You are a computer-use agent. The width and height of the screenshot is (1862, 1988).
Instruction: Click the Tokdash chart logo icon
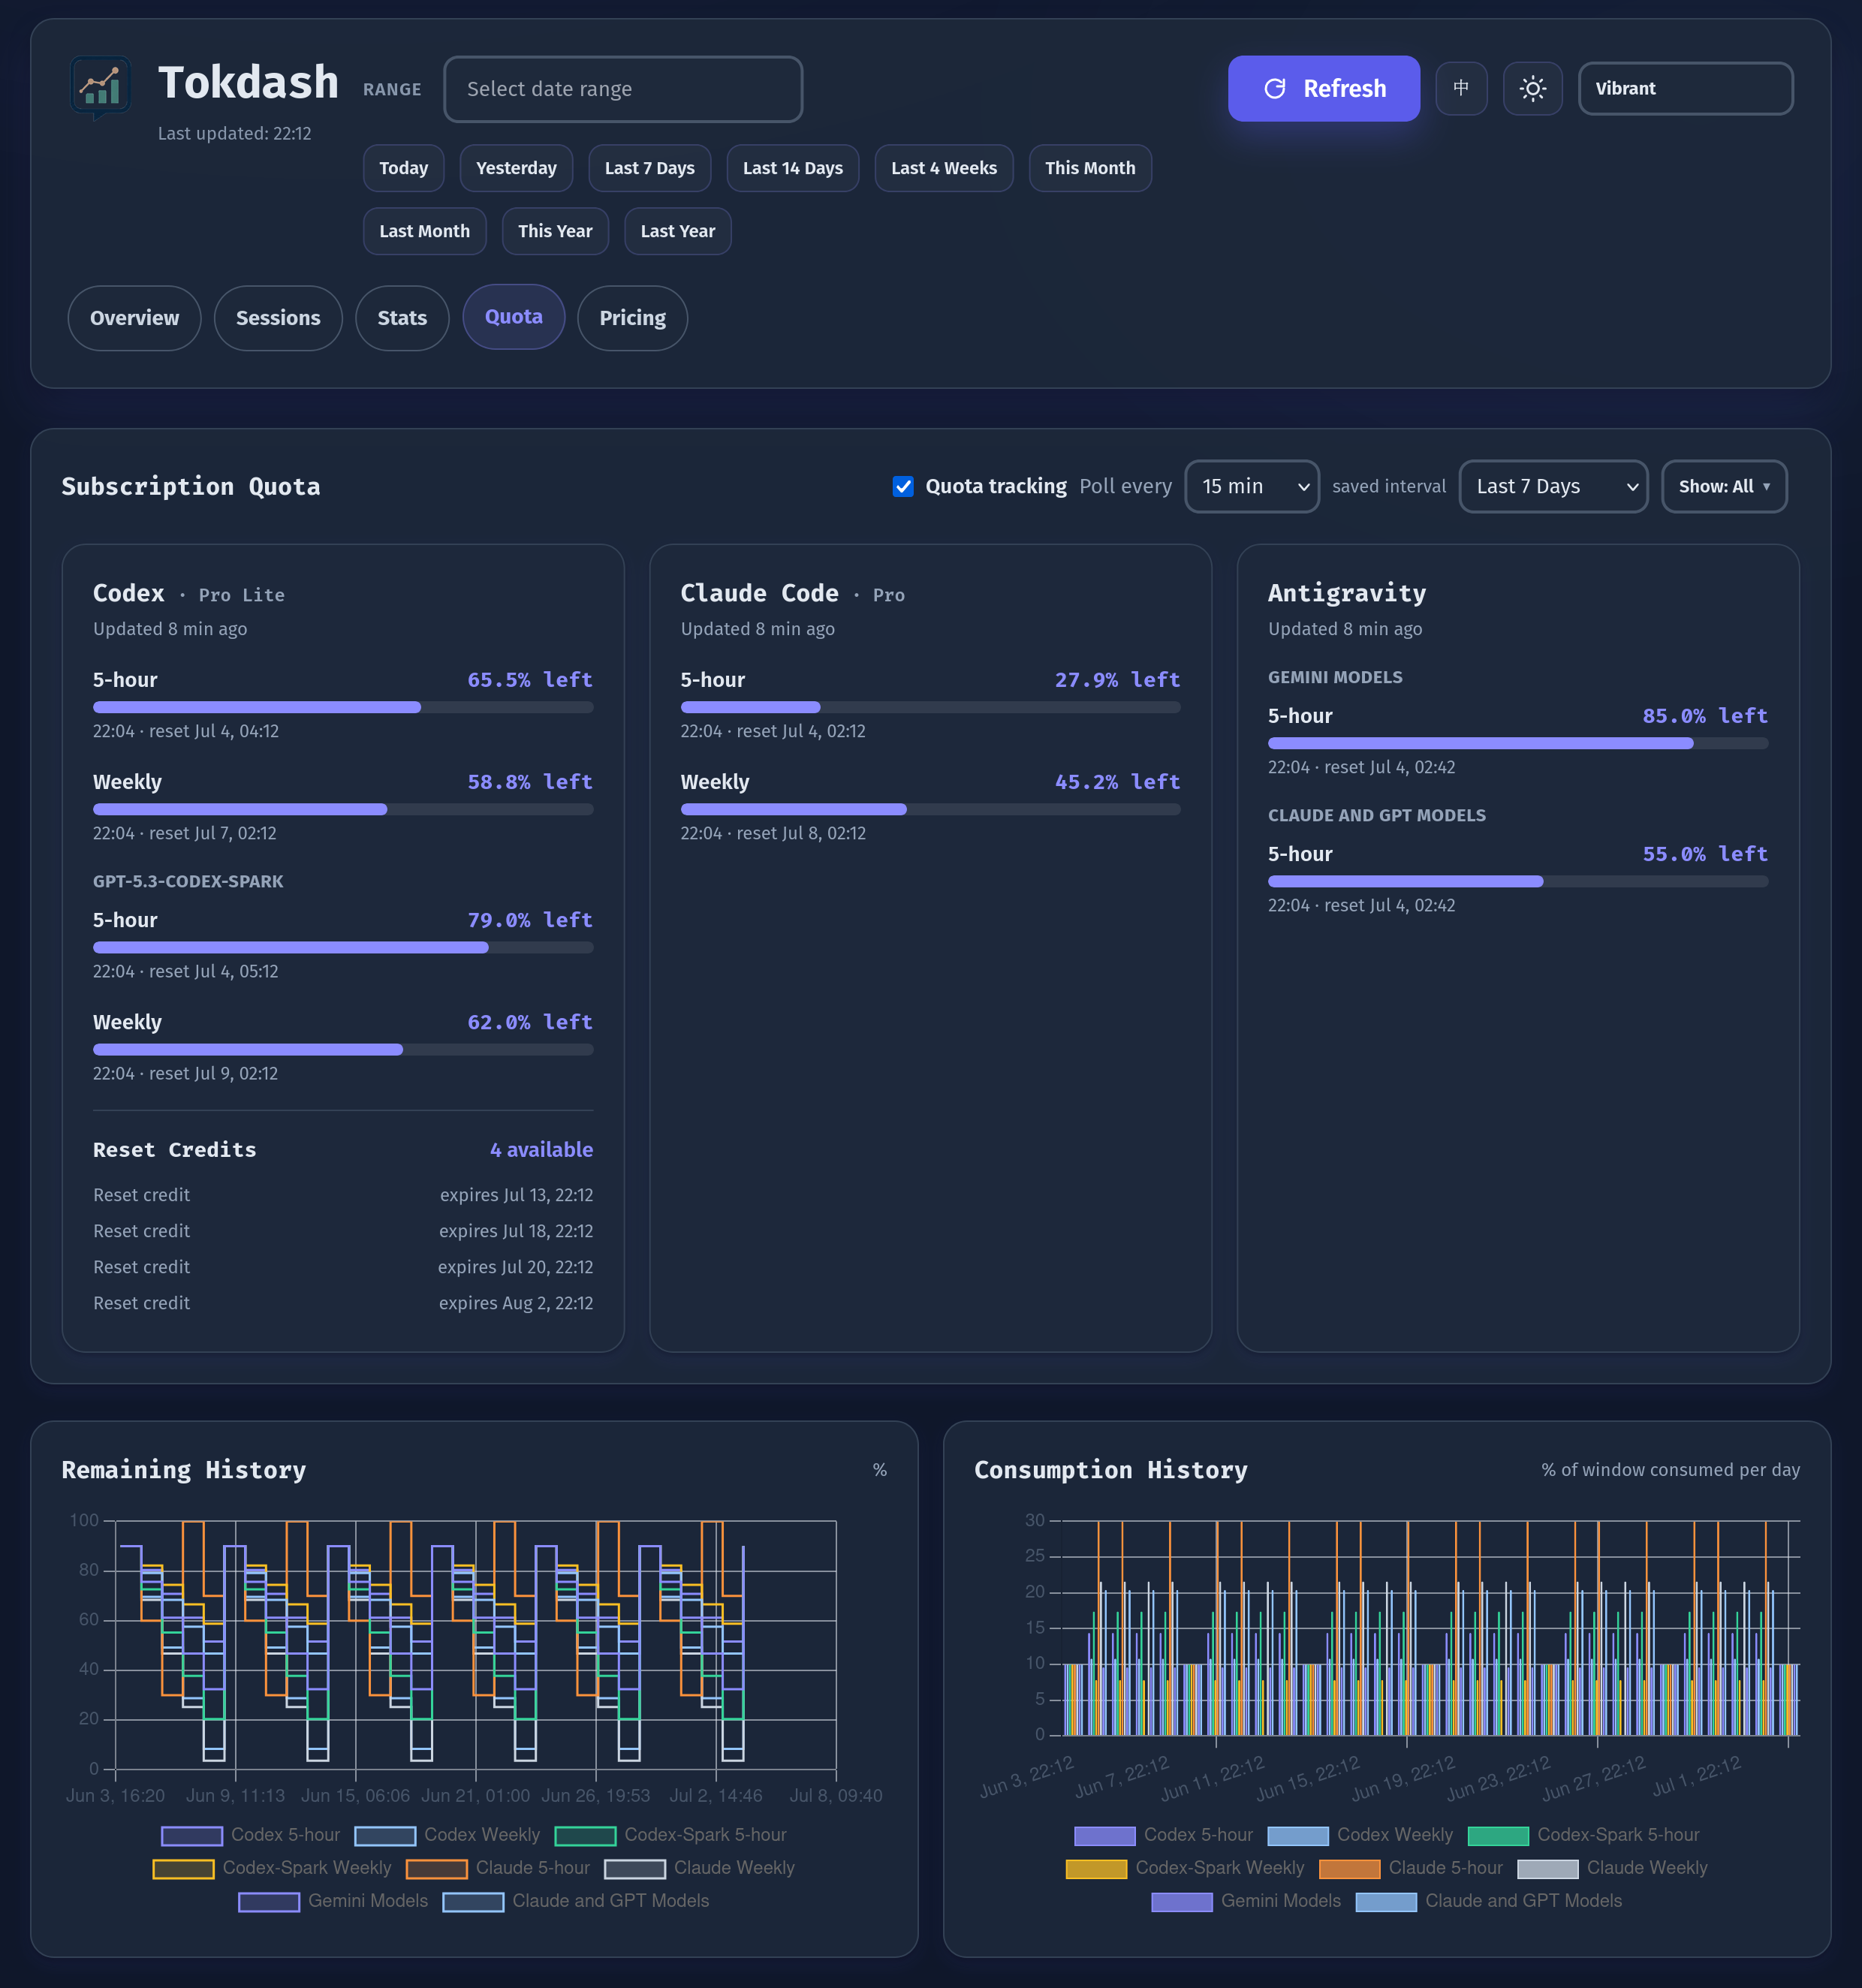coord(100,88)
